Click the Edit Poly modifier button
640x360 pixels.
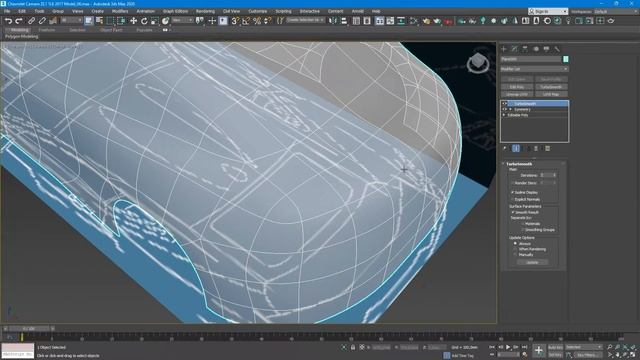517,87
